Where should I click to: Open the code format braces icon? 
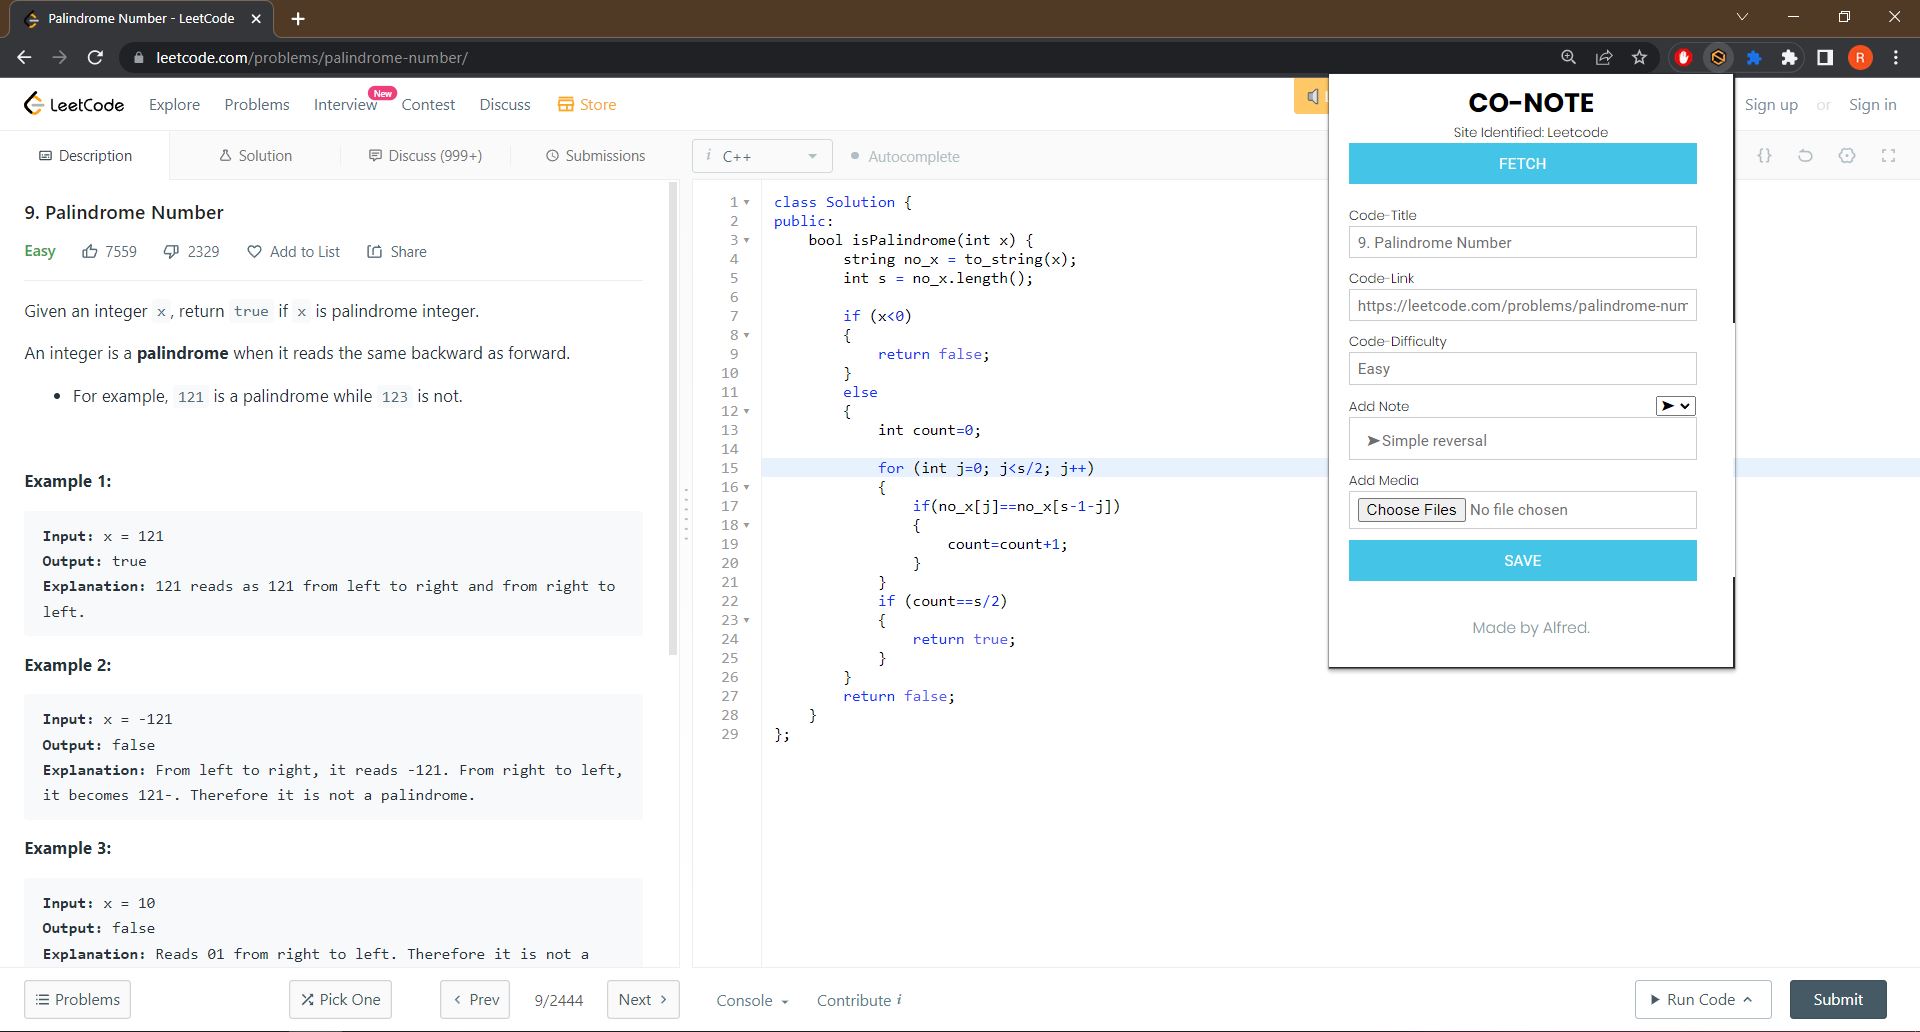[x=1764, y=156]
